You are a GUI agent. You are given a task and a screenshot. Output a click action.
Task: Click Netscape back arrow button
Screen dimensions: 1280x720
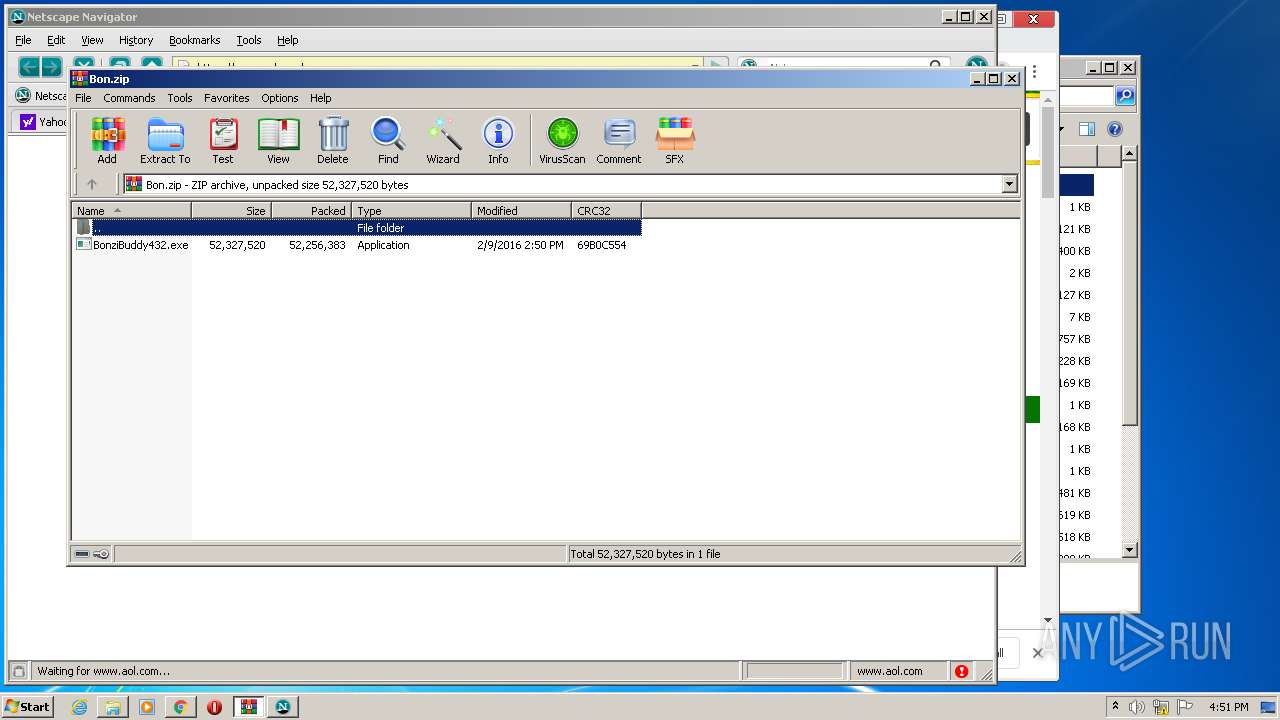click(x=29, y=67)
